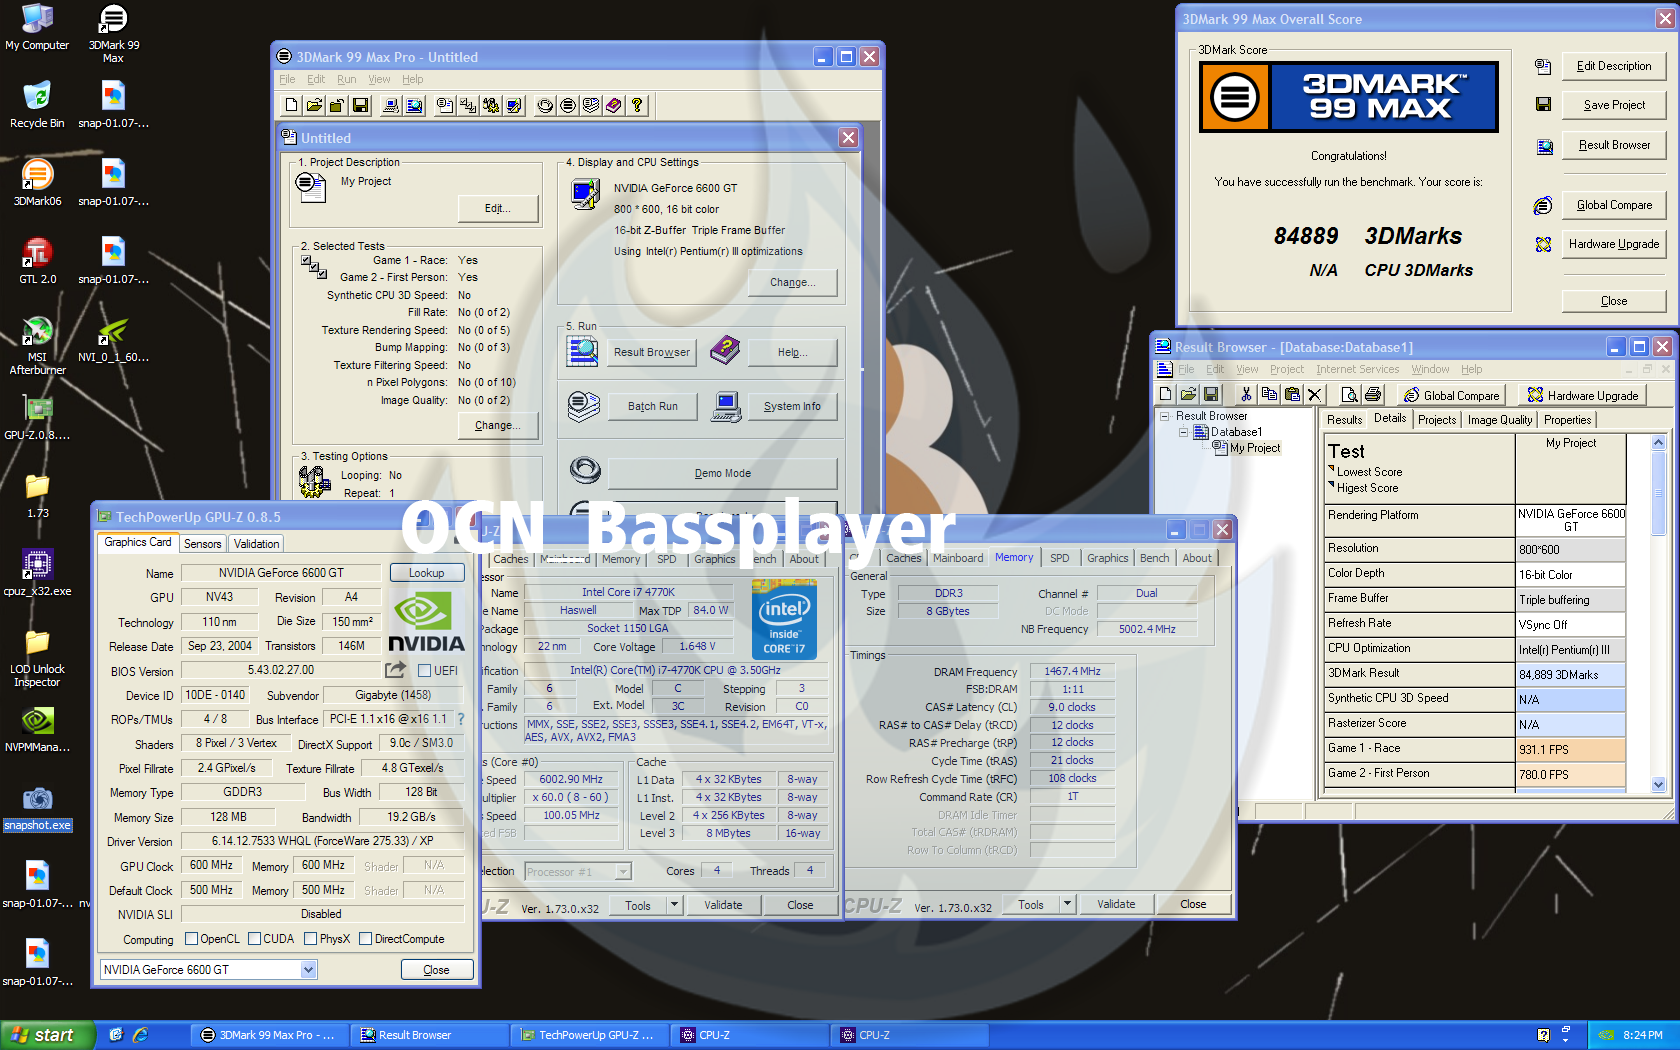Switch to Graphics tab in CPU-Z Memory window
This screenshot has height=1050, width=1680.
(1107, 558)
